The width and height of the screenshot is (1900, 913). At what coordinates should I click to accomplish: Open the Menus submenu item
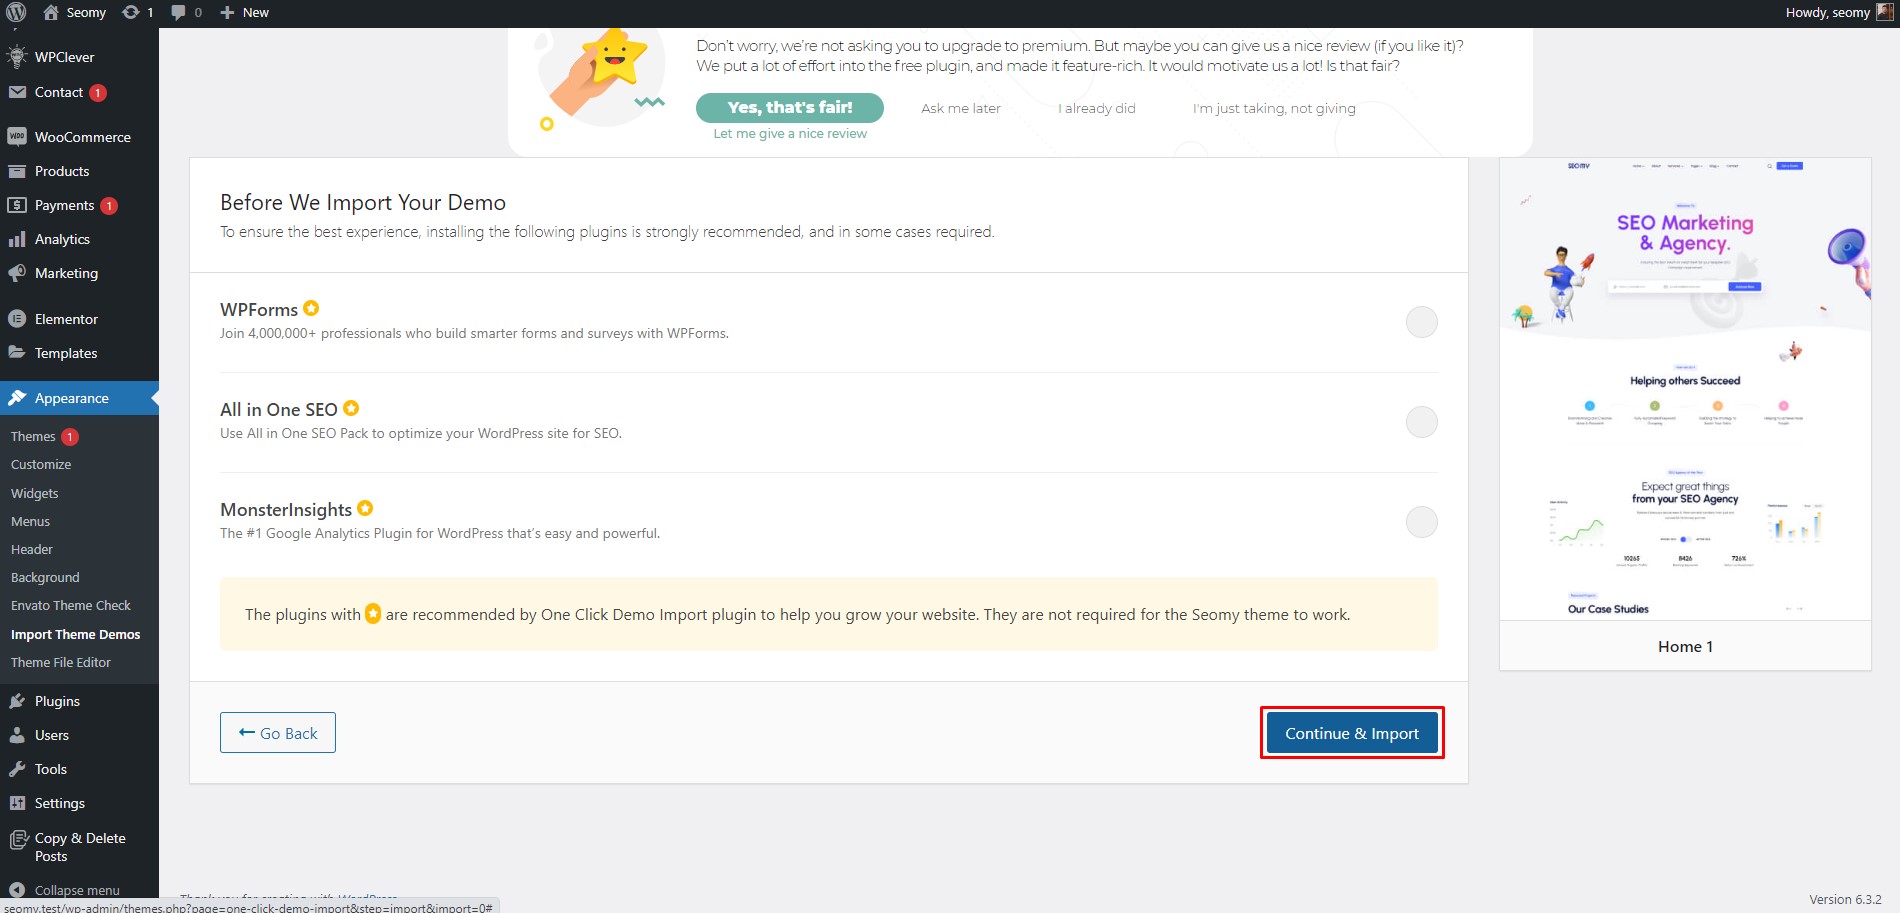click(30, 521)
